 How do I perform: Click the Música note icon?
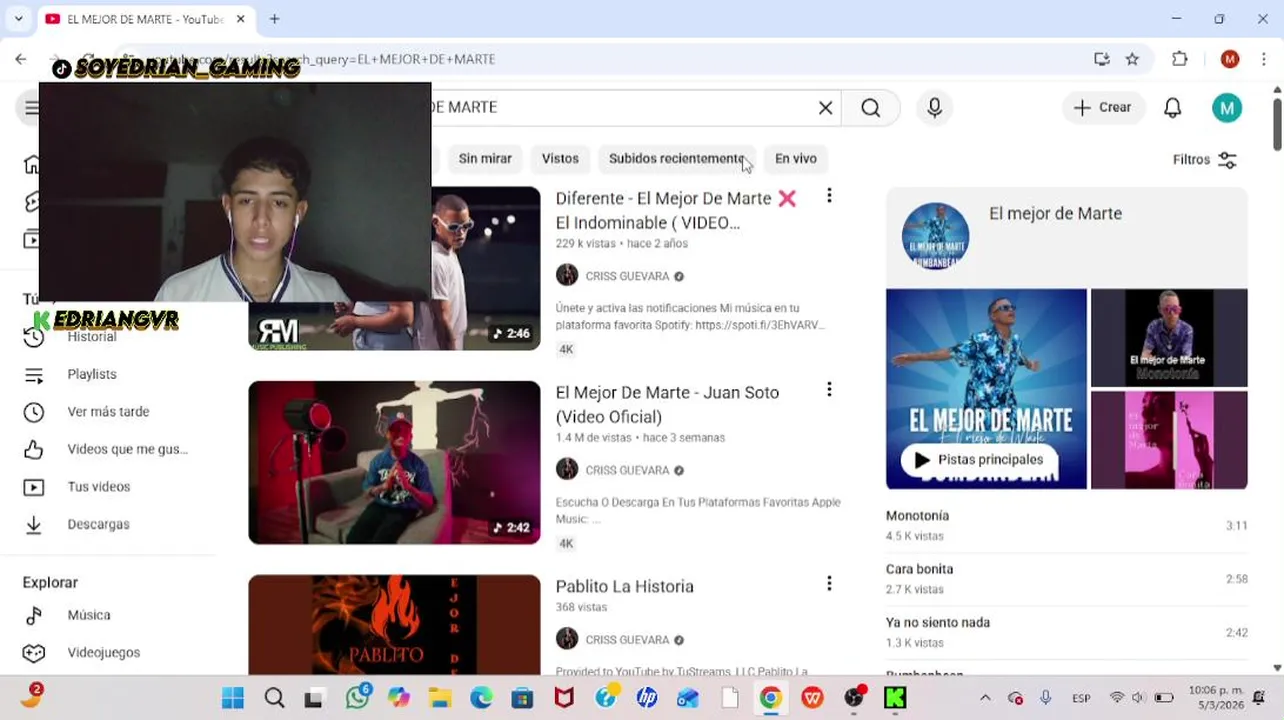click(x=34, y=615)
